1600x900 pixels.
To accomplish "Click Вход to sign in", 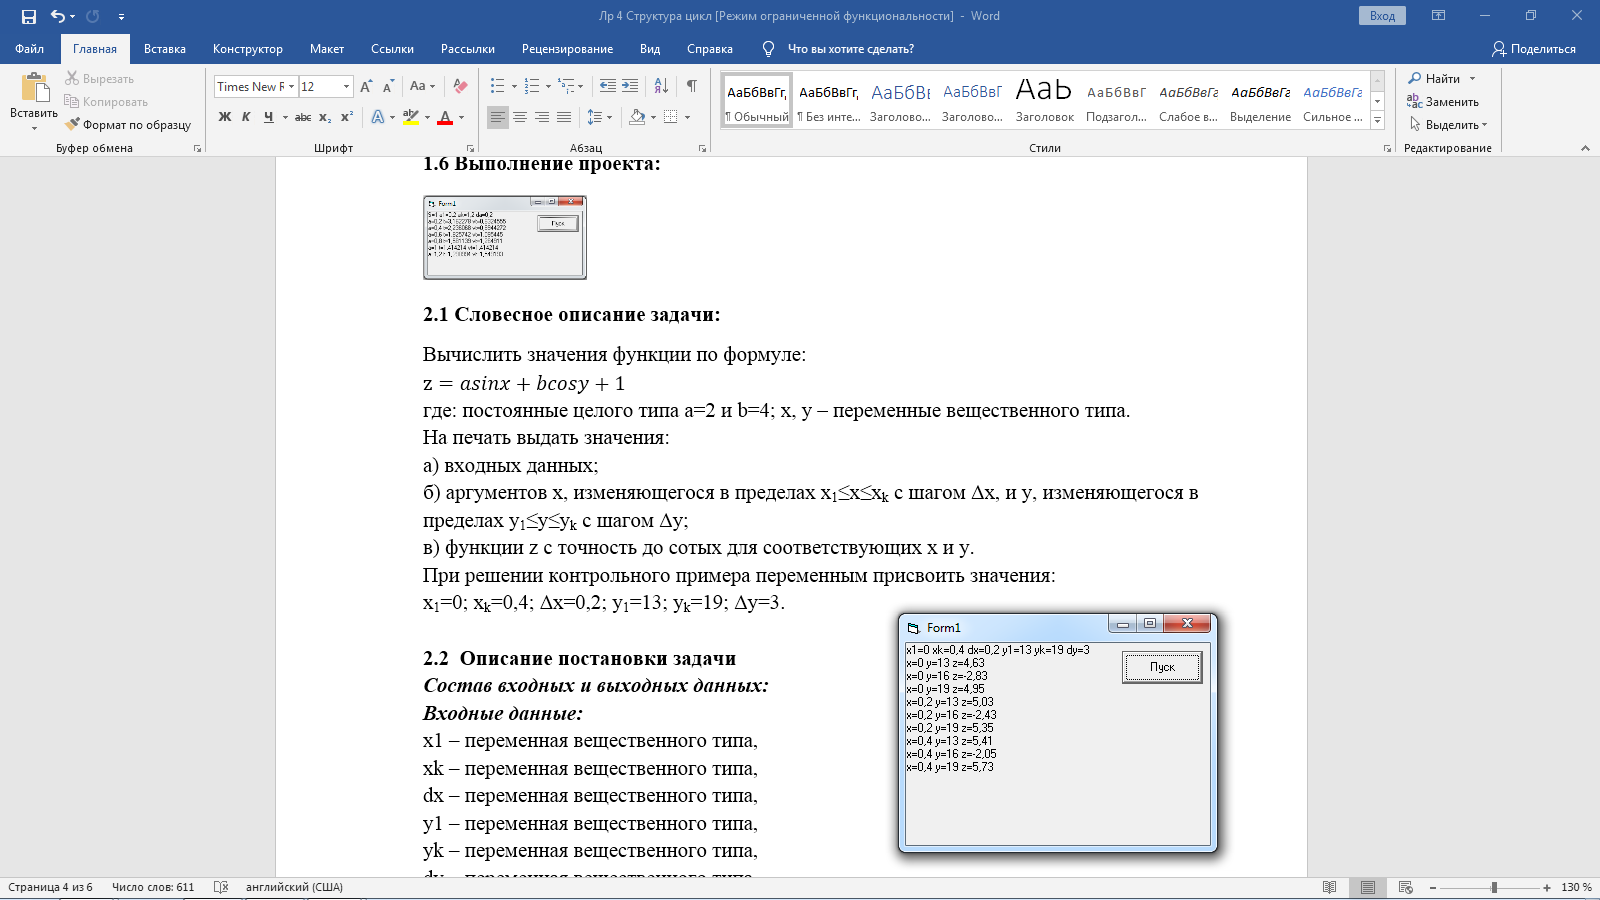I will pos(1382,16).
